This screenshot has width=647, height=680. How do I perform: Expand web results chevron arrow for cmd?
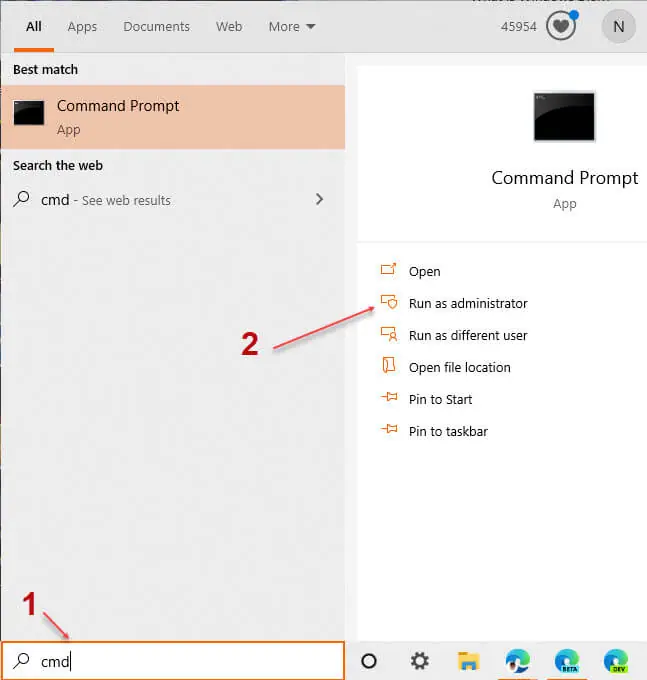point(320,199)
